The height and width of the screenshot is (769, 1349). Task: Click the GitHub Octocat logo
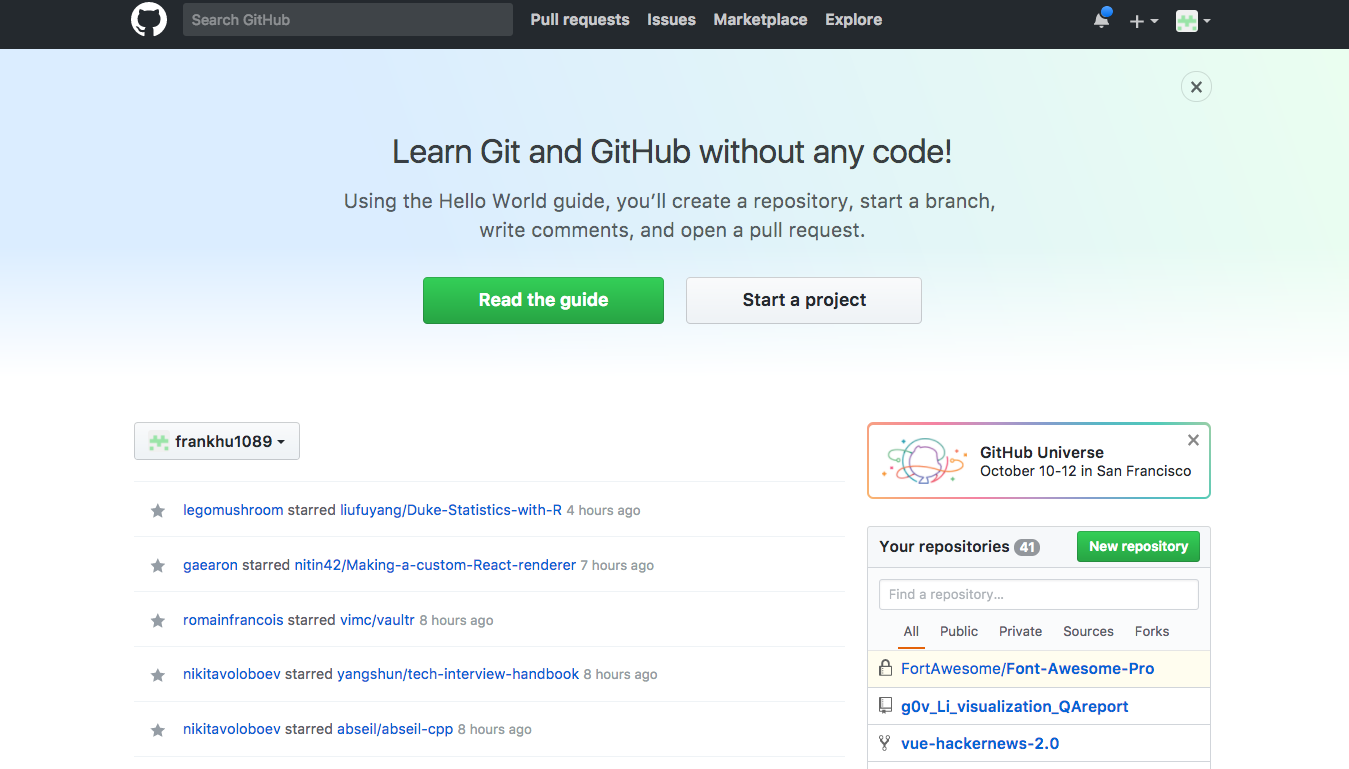(x=149, y=20)
